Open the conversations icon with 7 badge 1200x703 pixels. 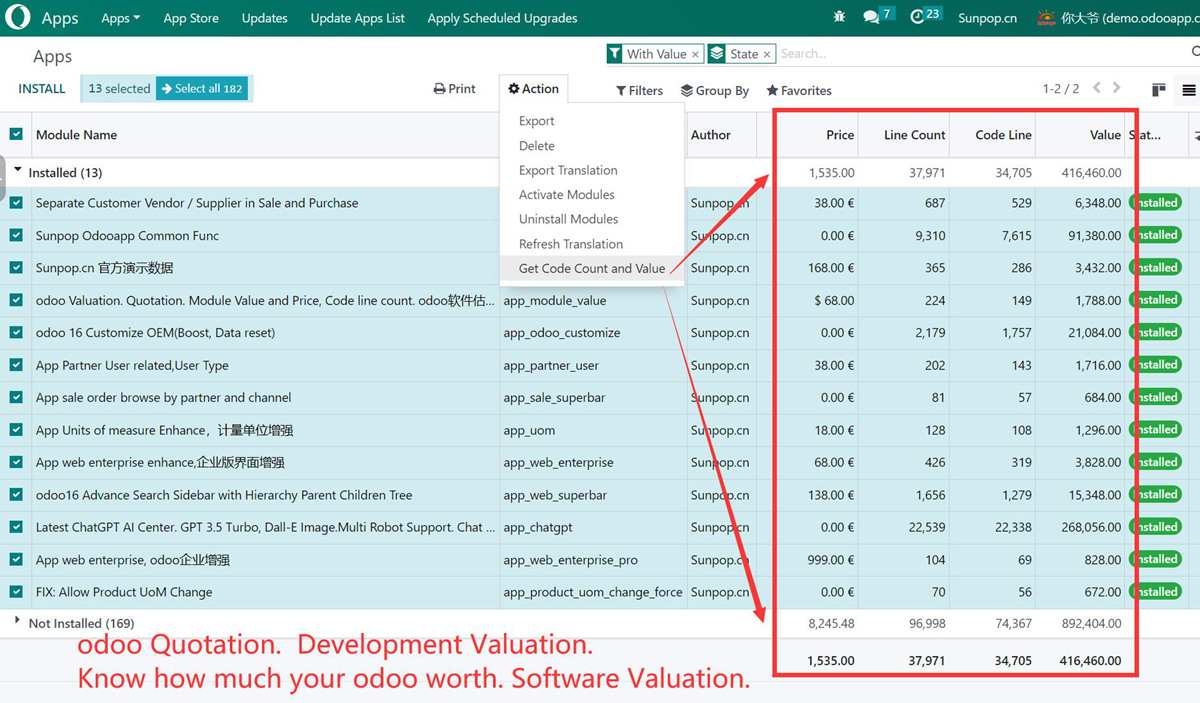(x=878, y=17)
